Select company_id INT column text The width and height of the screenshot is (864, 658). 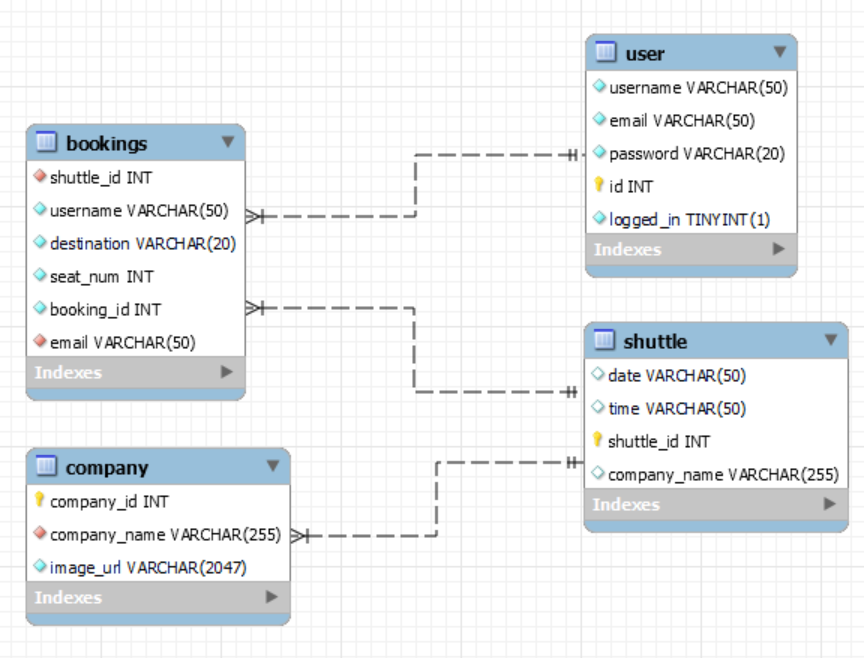pos(109,502)
